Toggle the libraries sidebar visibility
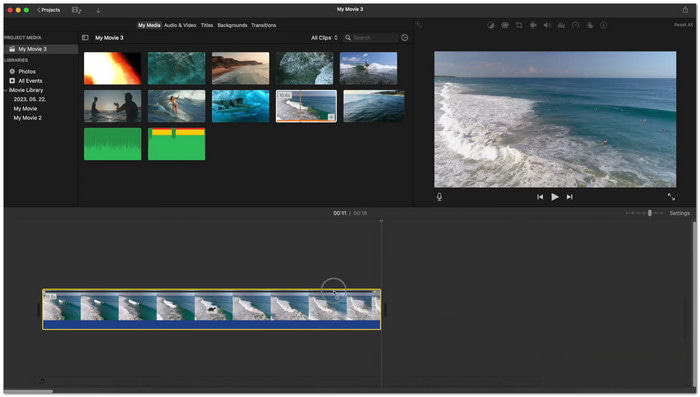The width and height of the screenshot is (700, 397). point(85,38)
